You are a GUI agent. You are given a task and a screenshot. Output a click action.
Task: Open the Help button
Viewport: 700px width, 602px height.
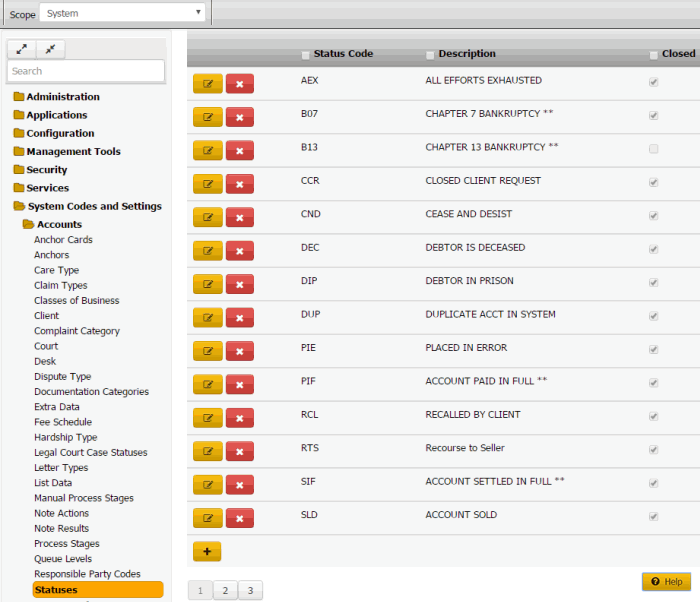pos(666,581)
